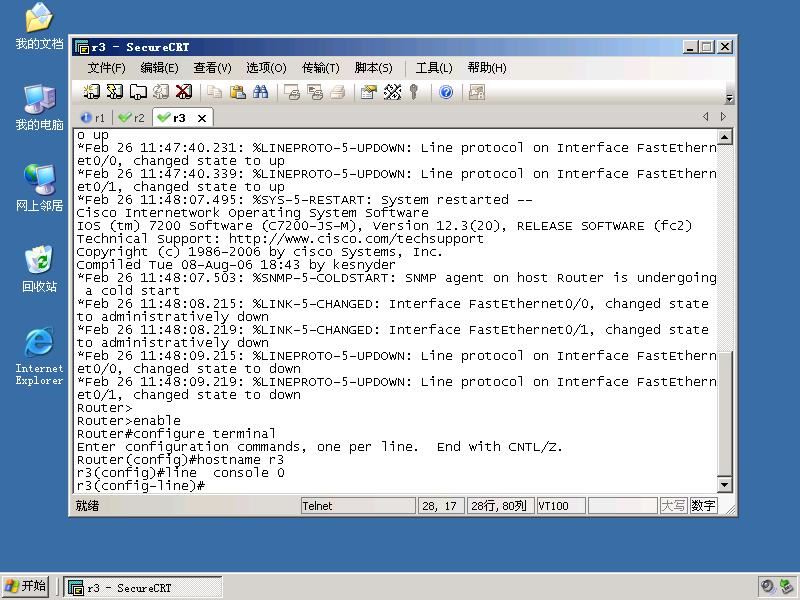Click terminal scrollbar up arrow
The width and height of the screenshot is (800, 600).
[x=725, y=137]
